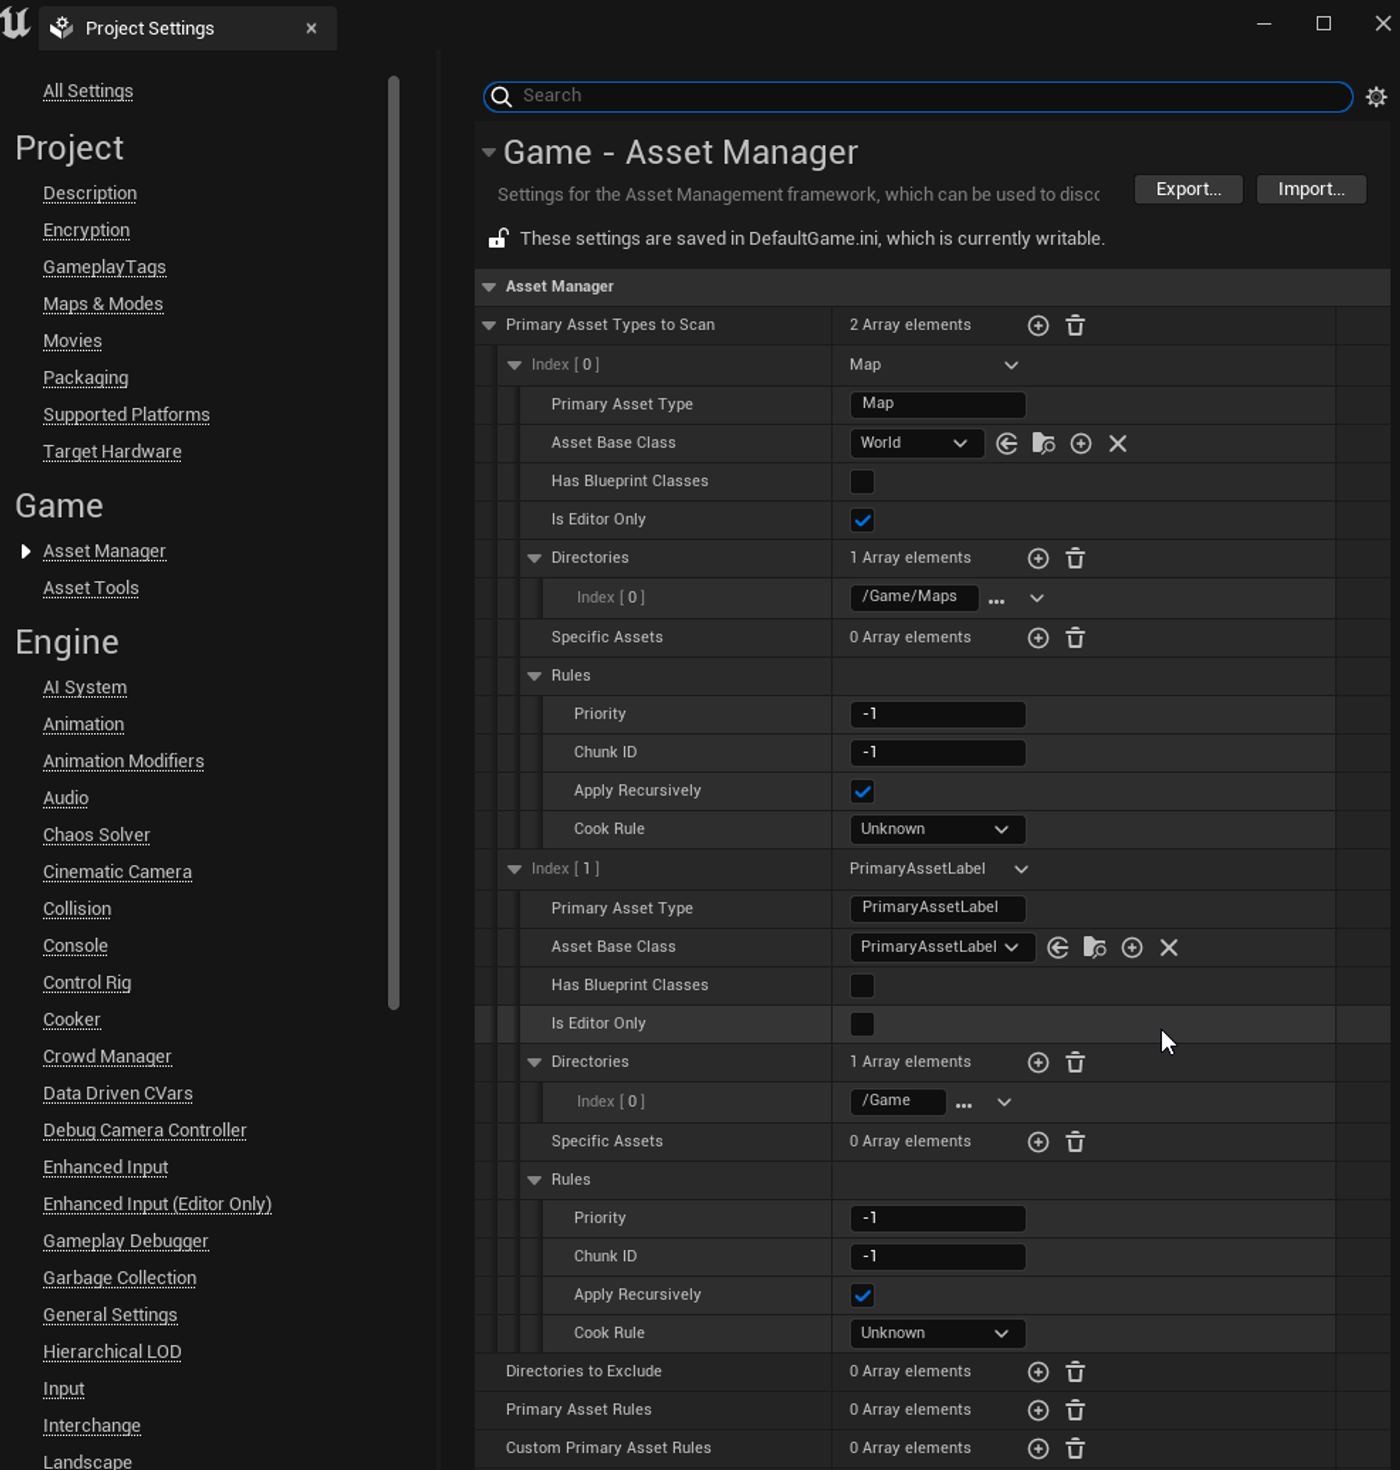Use selected asset for PrimaryAssetLabel base class
The width and height of the screenshot is (1400, 1470).
coord(1058,947)
